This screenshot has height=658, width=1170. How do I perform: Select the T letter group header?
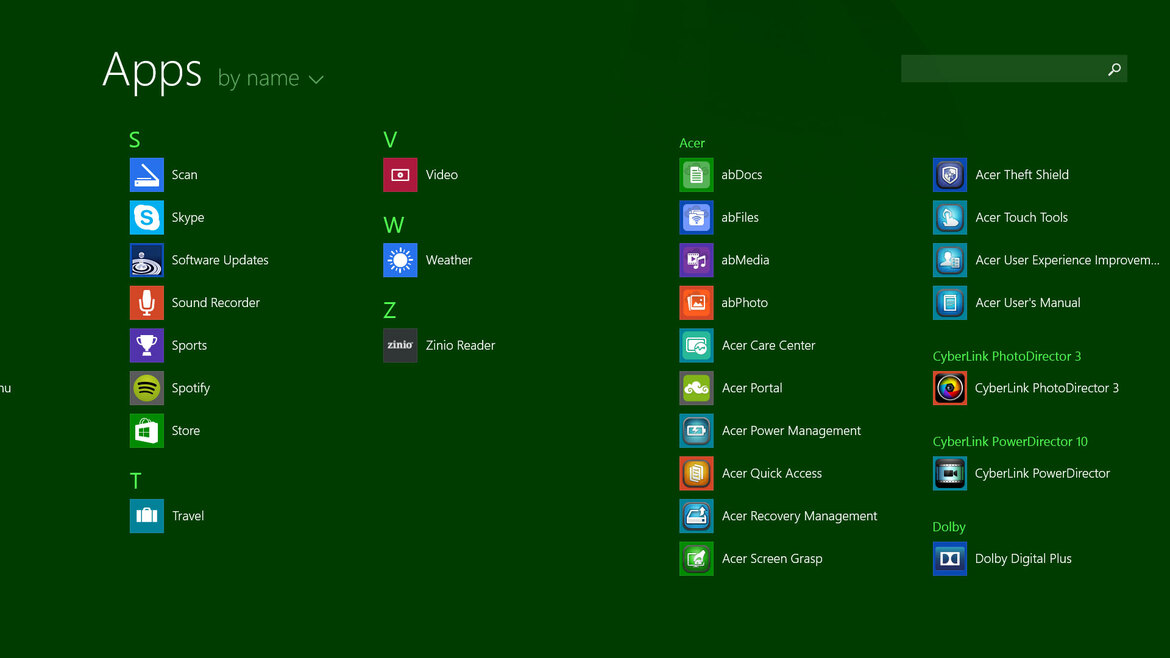135,480
